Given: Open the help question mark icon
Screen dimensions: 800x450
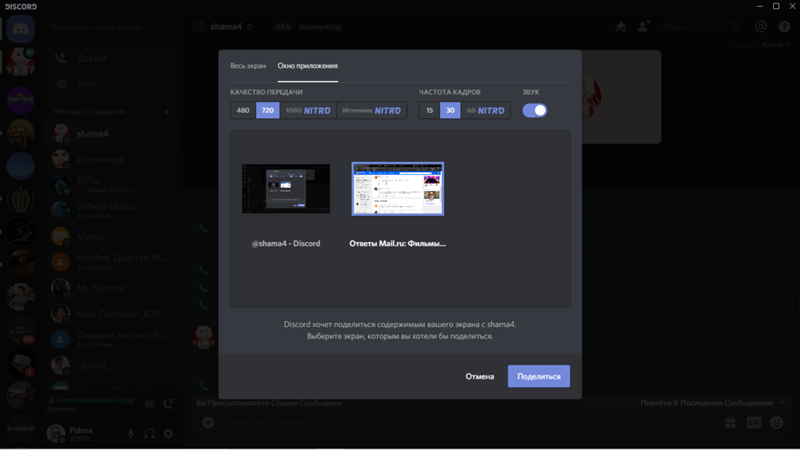Looking at the screenshot, I should [x=784, y=27].
